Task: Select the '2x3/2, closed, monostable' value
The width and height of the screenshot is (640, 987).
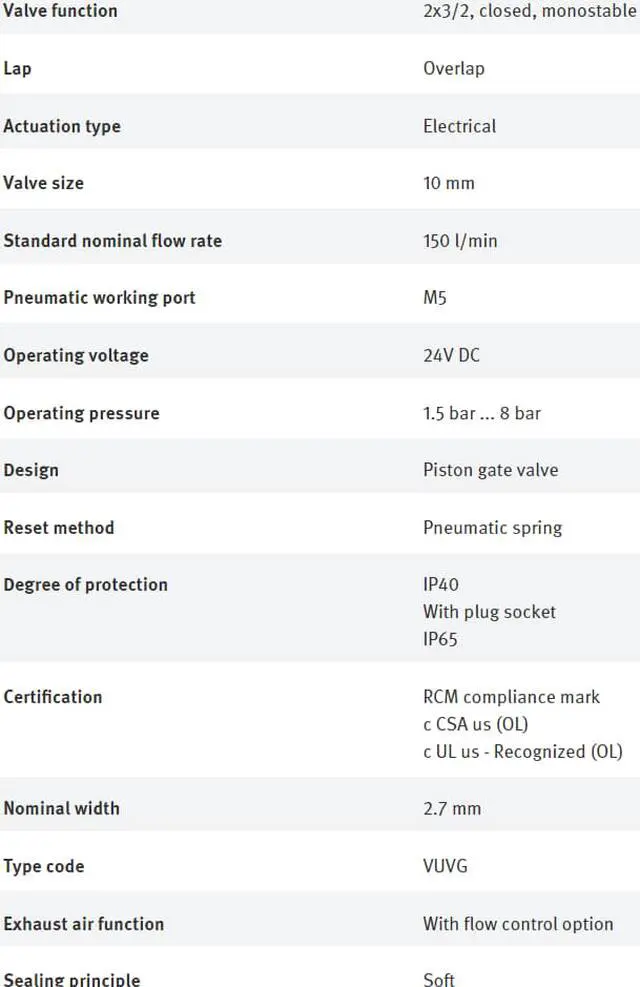Action: coord(529,11)
